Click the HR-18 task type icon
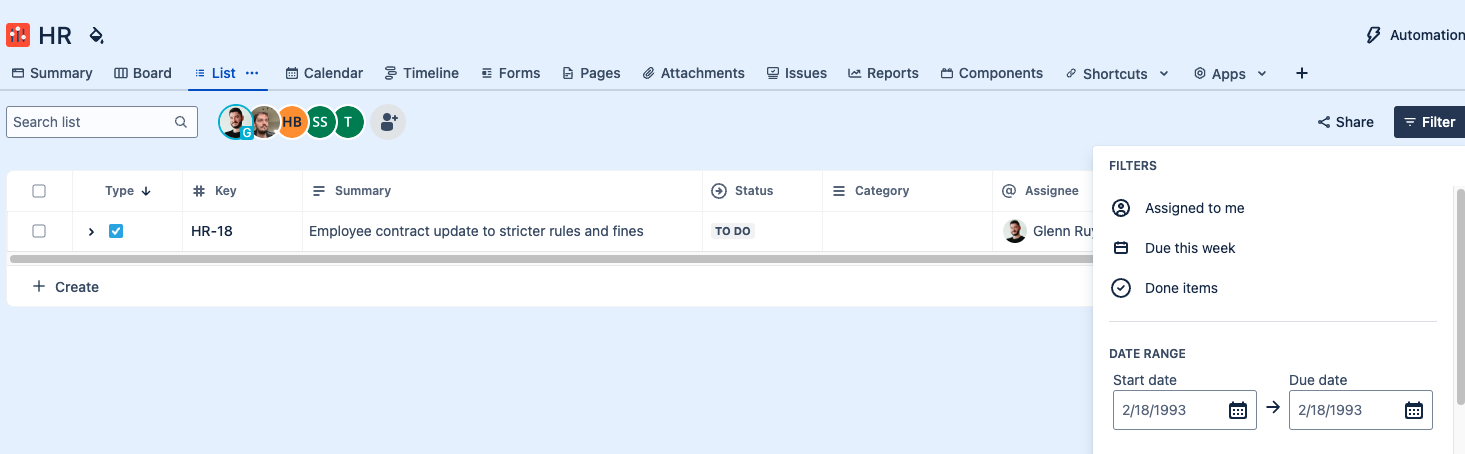Image resolution: width=1465 pixels, height=454 pixels. point(116,231)
